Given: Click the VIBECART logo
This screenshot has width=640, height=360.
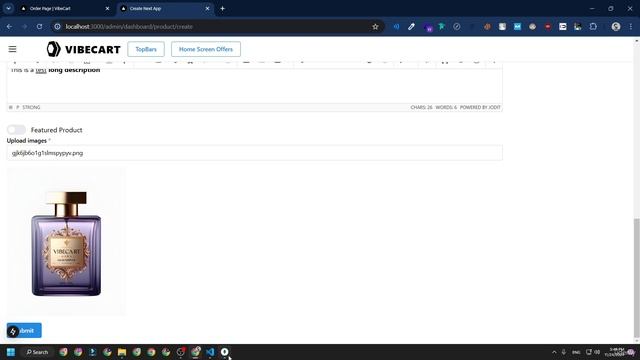Looking at the screenshot, I should point(83,49).
